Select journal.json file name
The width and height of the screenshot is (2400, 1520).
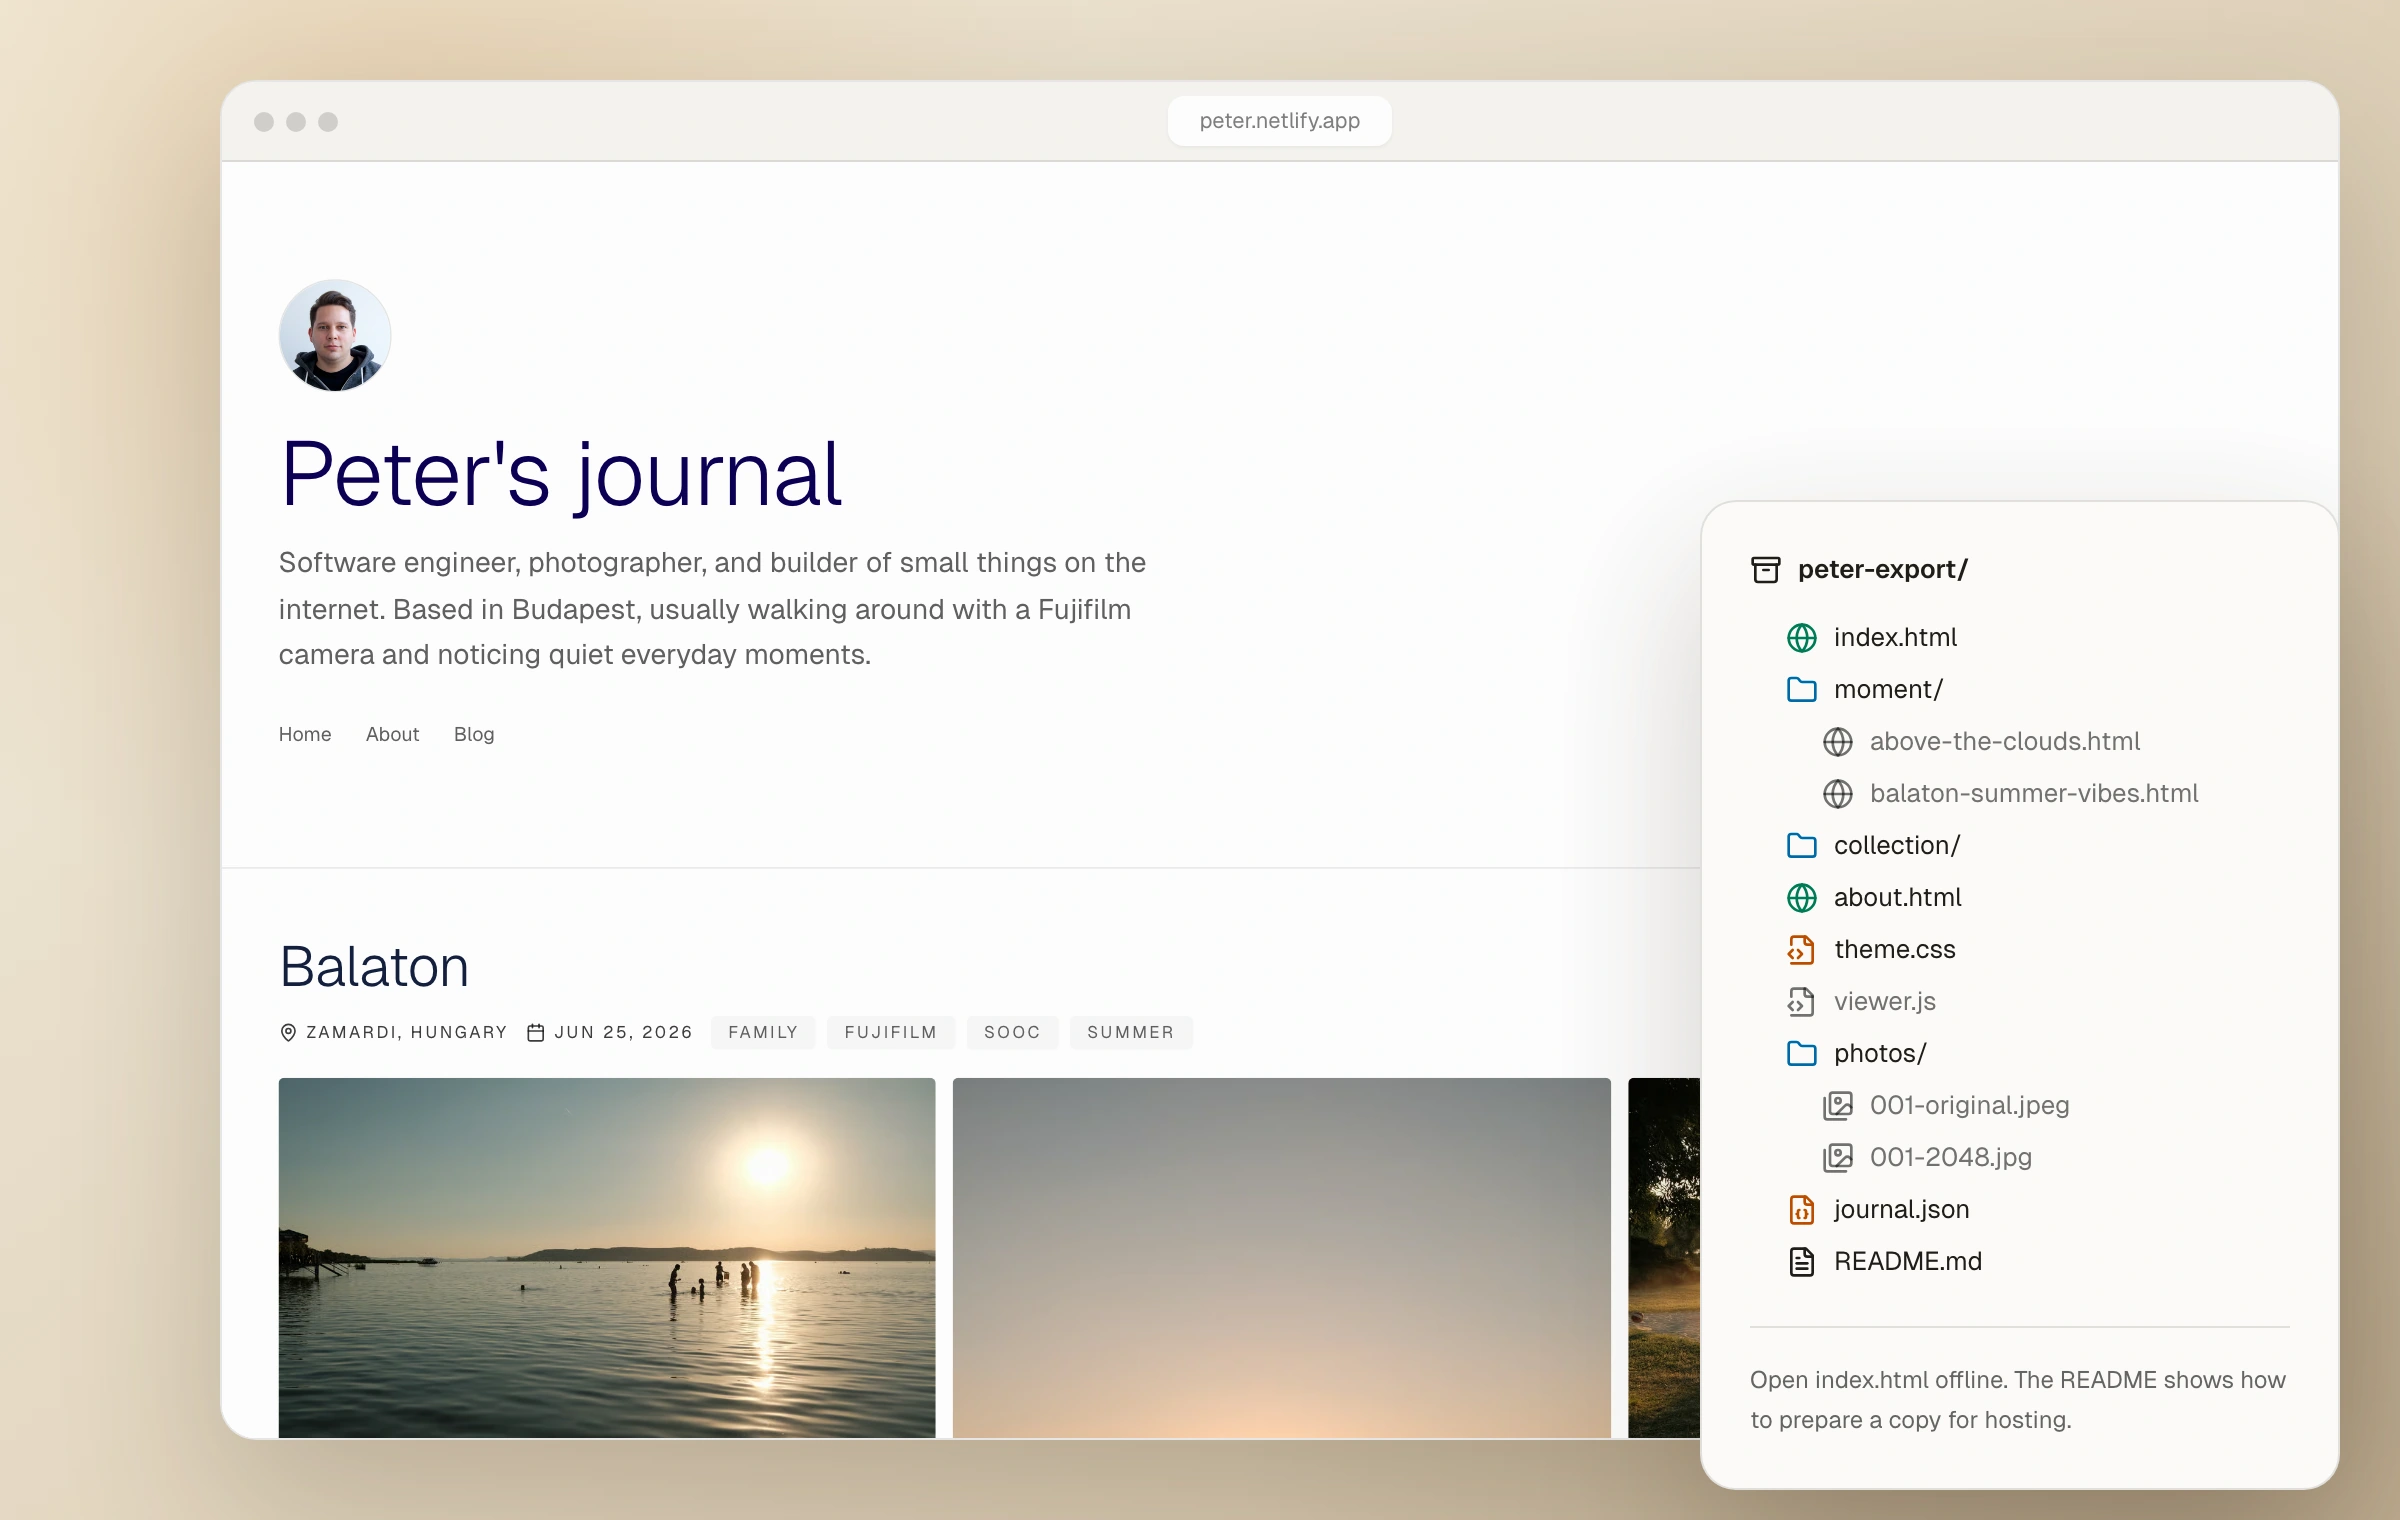(1902, 1210)
